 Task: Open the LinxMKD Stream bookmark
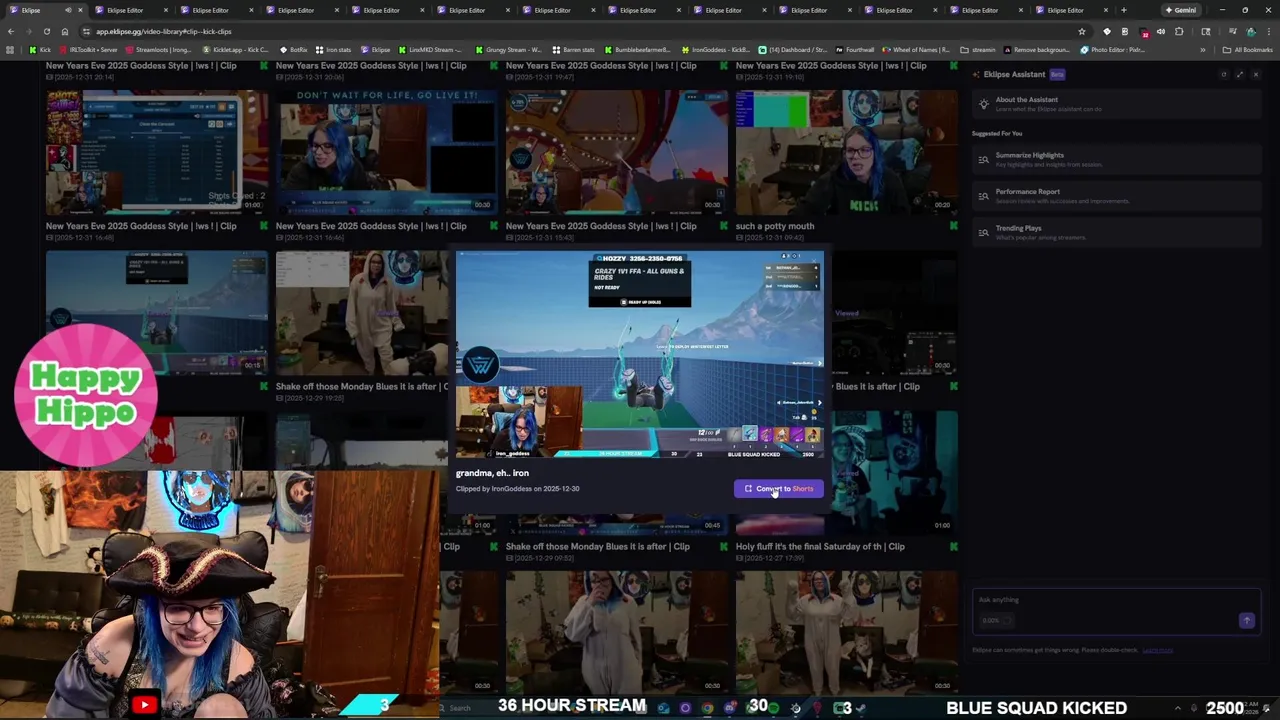(x=430, y=49)
